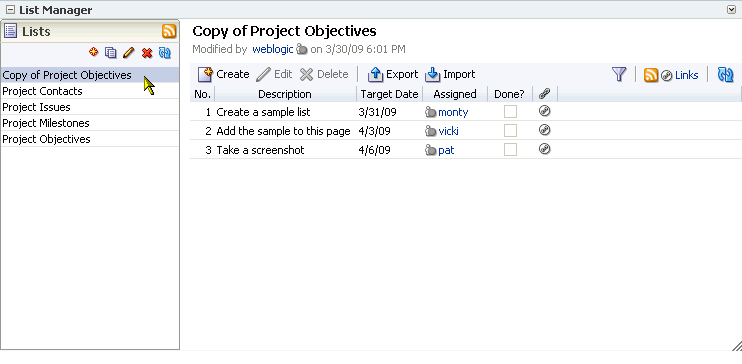Sort by Assigned column header

[x=455, y=94]
